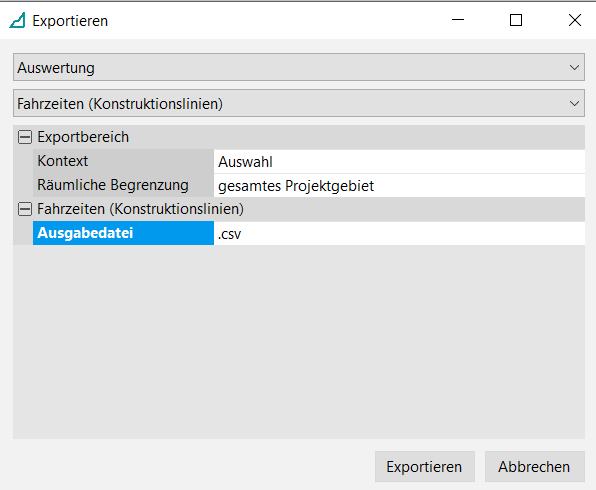Click the Exportieren button
The image size is (596, 490).
[x=425, y=466]
